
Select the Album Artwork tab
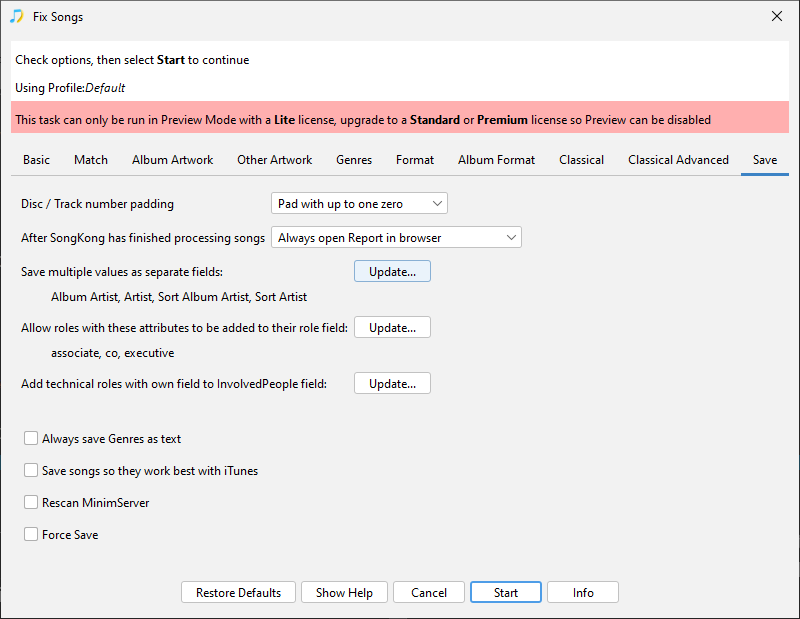click(x=172, y=160)
